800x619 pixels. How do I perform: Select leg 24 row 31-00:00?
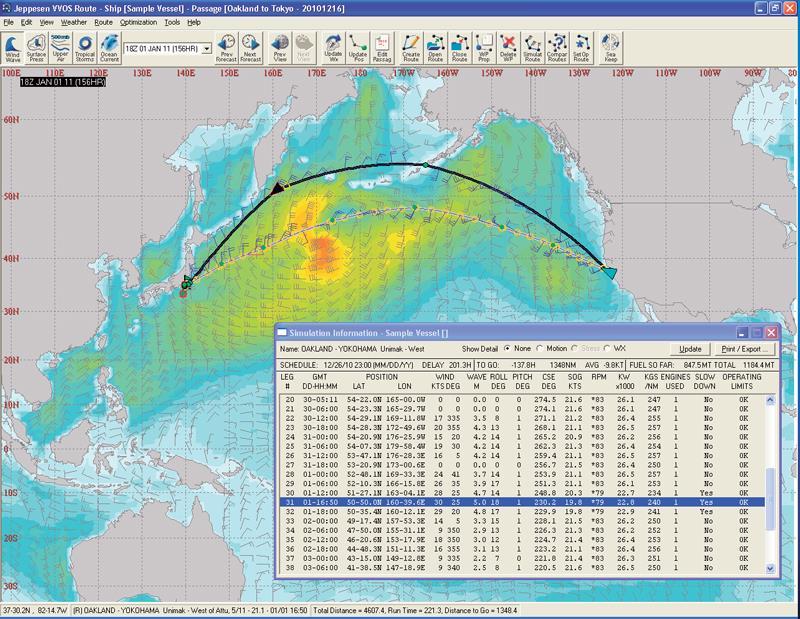521,437
